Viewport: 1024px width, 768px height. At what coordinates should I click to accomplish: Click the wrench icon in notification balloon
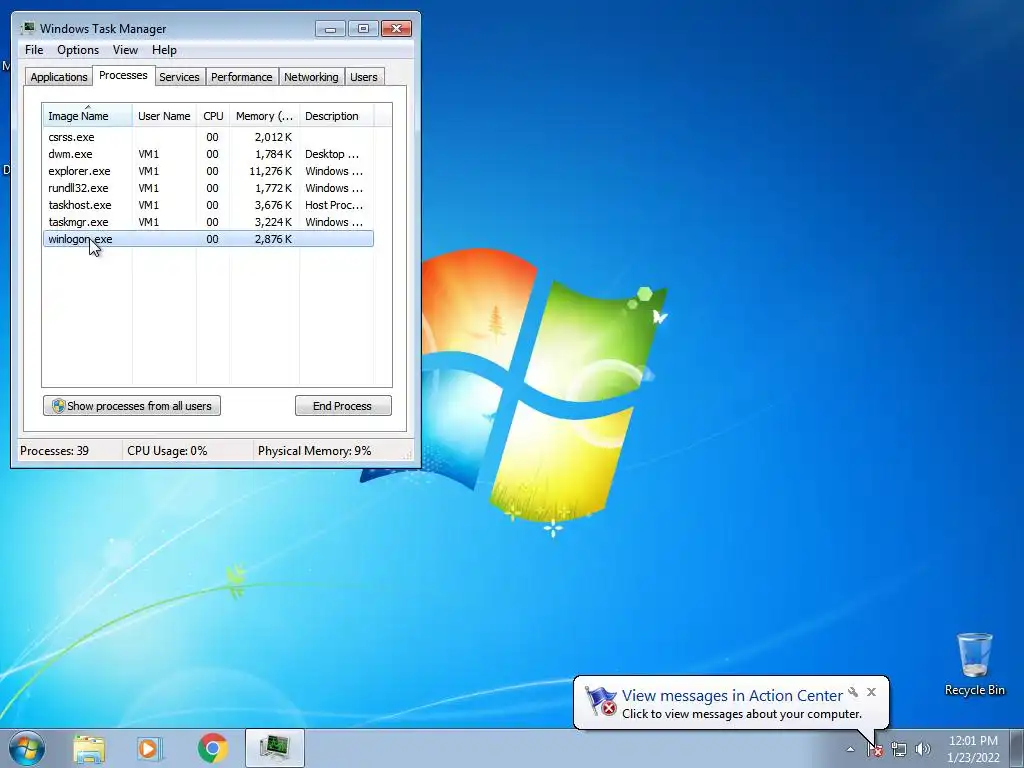point(853,692)
